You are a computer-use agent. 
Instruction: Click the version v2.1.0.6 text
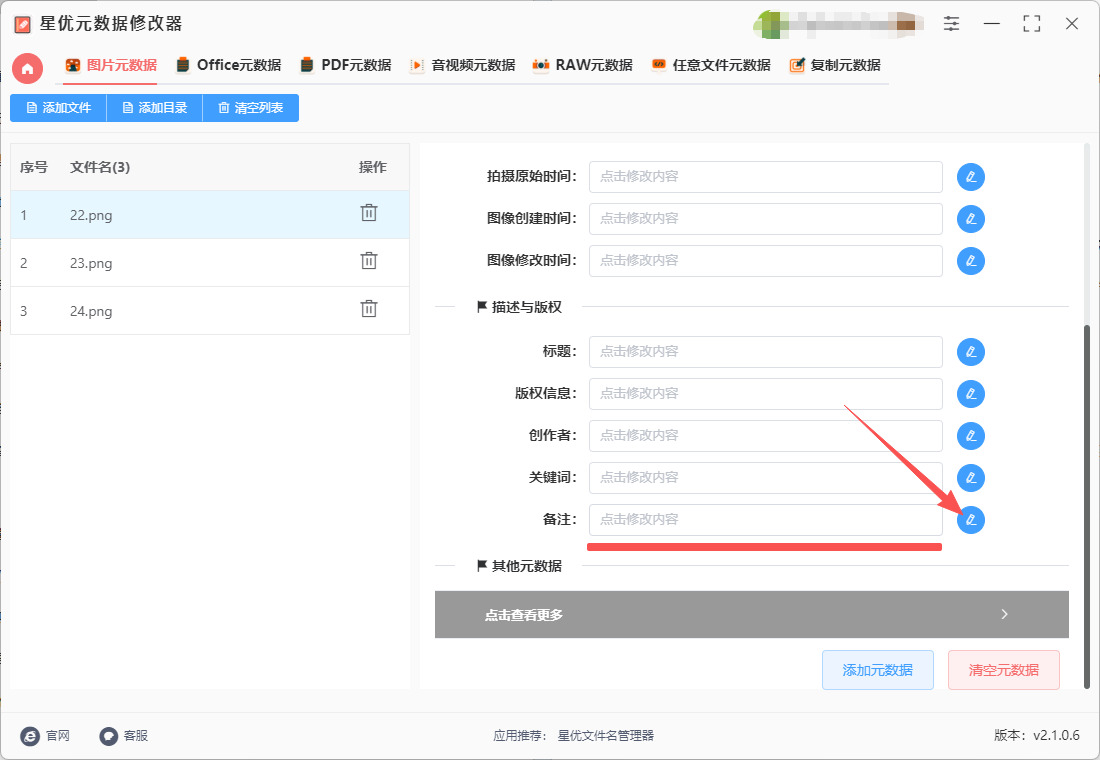pyautogui.click(x=1036, y=735)
